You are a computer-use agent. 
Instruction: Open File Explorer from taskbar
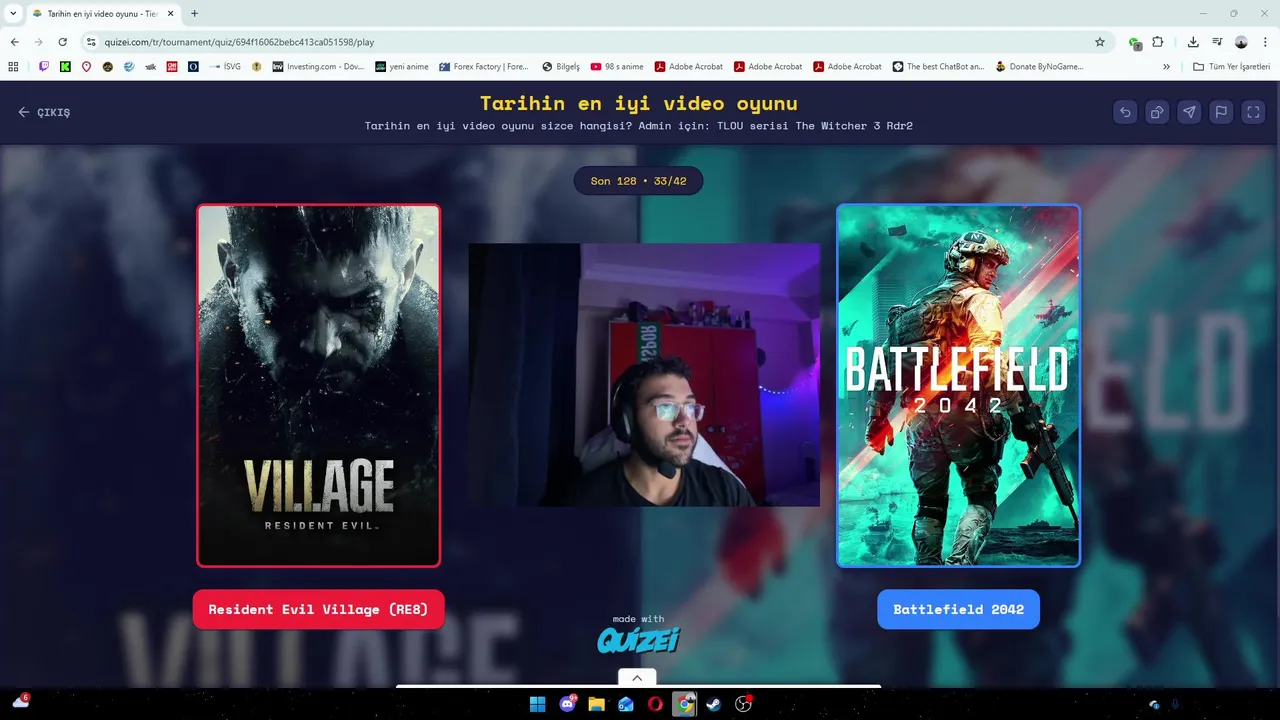[x=596, y=704]
